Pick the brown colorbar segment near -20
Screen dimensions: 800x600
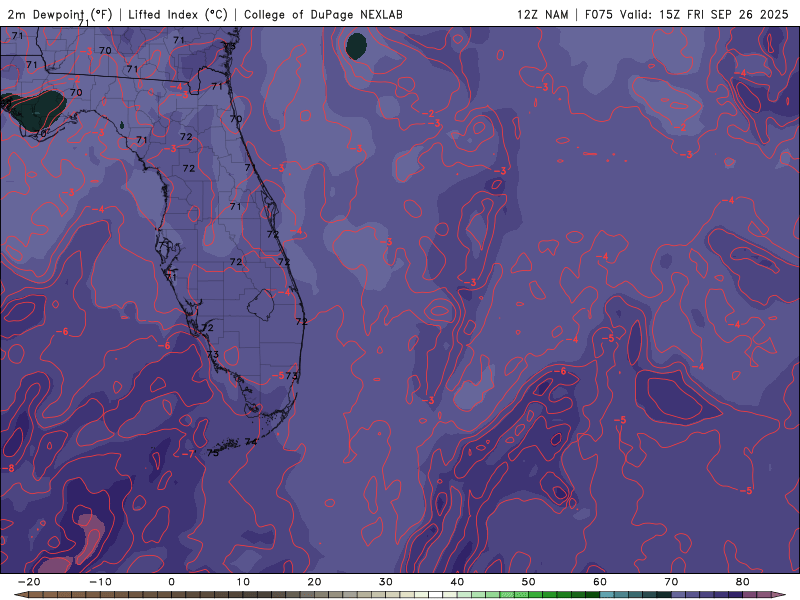[36, 595]
